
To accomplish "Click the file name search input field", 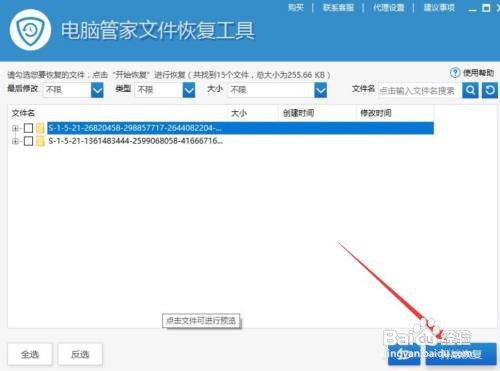I will coord(420,90).
